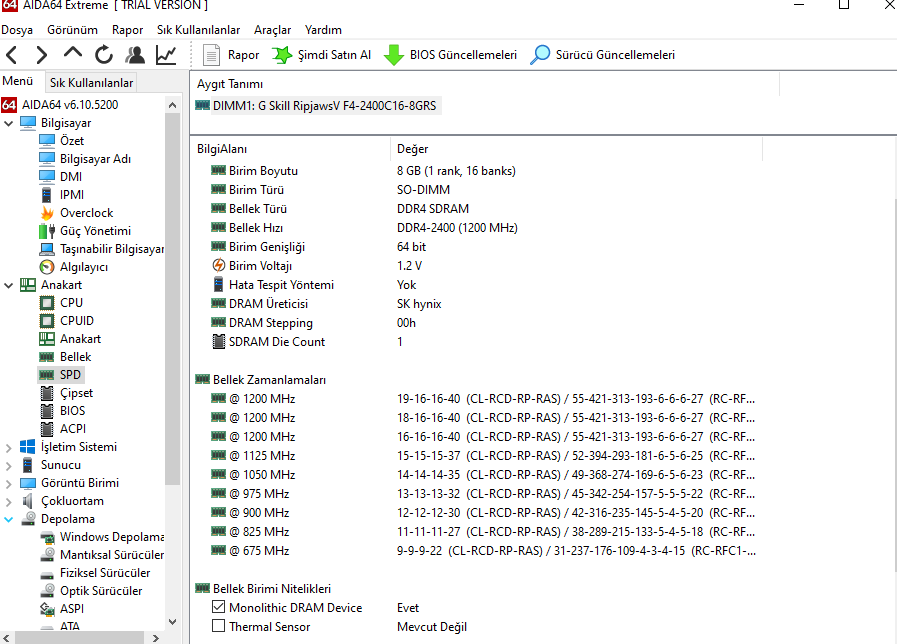Select the Özet tree item
The image size is (897, 644).
click(x=72, y=141)
